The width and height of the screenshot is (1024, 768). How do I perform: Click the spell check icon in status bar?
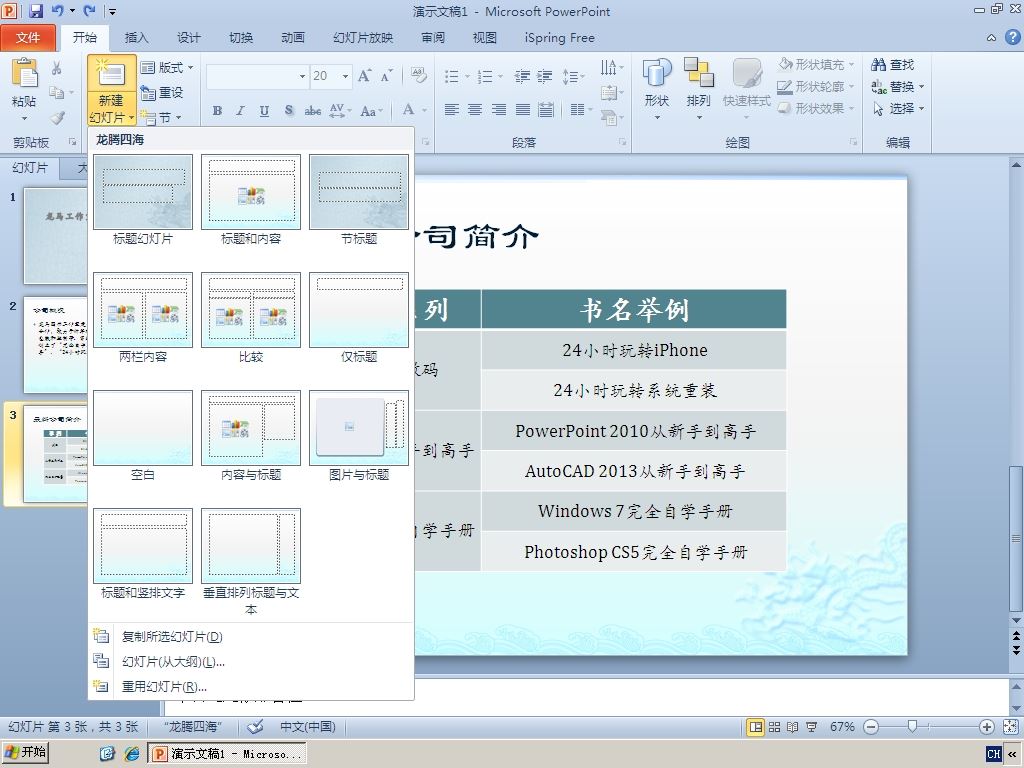pos(255,726)
